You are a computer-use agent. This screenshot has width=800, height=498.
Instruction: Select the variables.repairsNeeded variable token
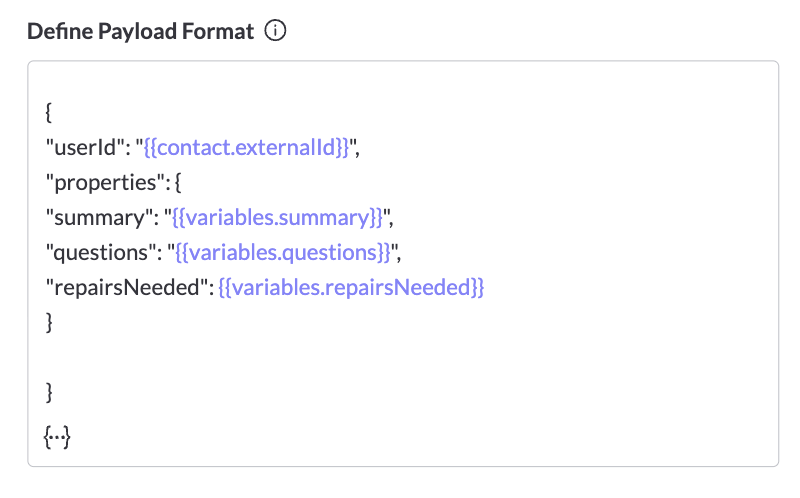[351, 287]
